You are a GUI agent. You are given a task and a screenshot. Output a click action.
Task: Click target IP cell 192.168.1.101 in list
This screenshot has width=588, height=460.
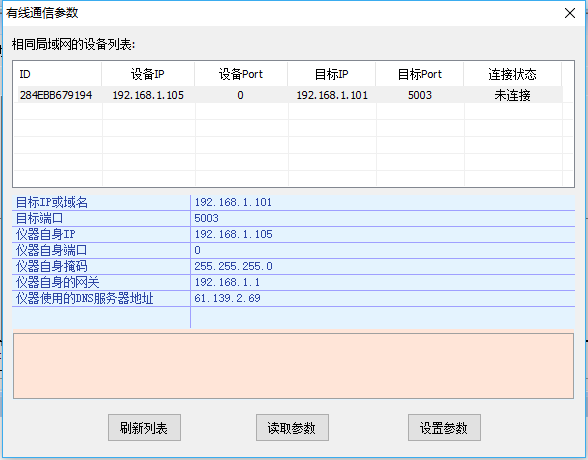332,95
